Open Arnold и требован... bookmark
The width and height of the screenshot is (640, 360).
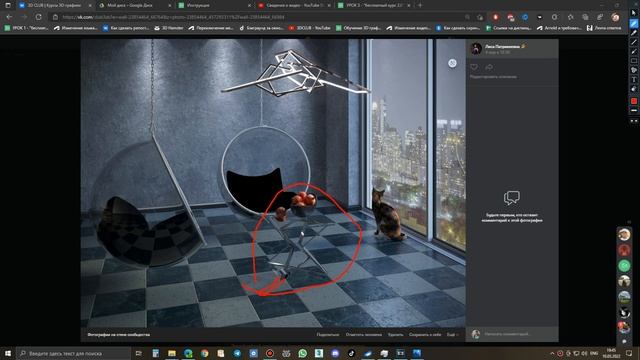pyautogui.click(x=559, y=28)
